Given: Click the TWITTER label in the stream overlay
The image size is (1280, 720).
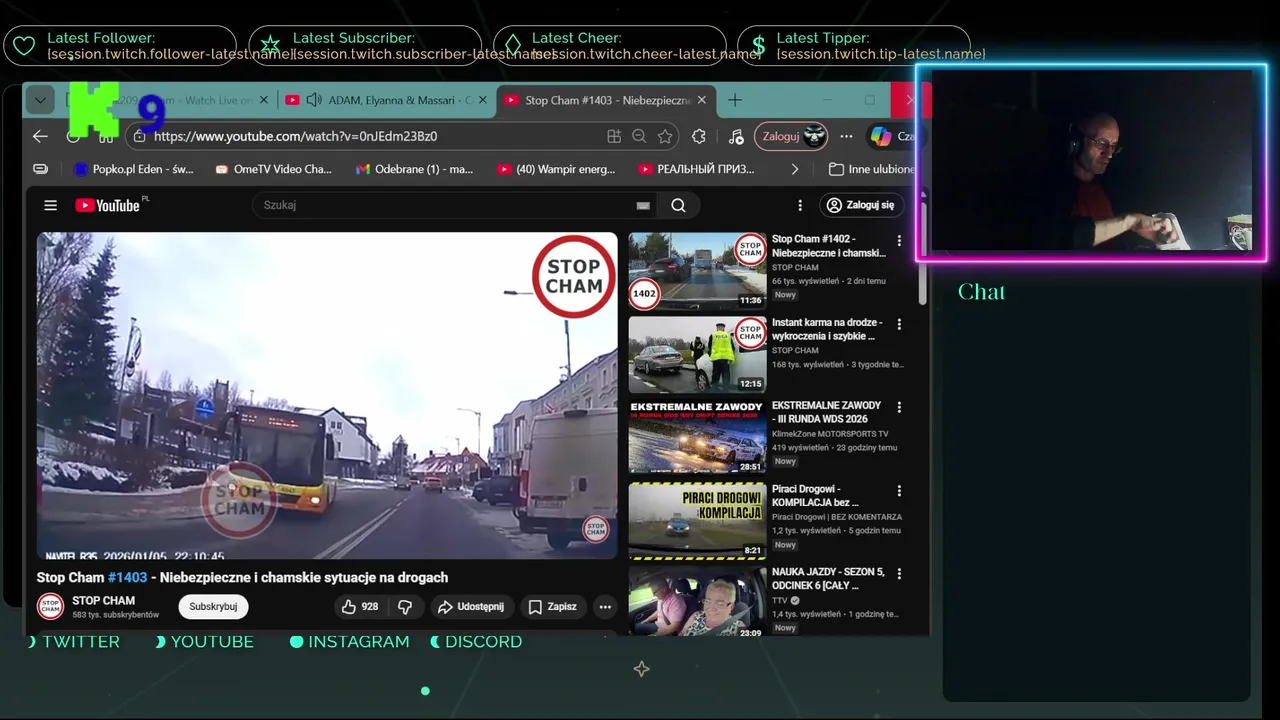Looking at the screenshot, I should pyautogui.click(x=81, y=642).
